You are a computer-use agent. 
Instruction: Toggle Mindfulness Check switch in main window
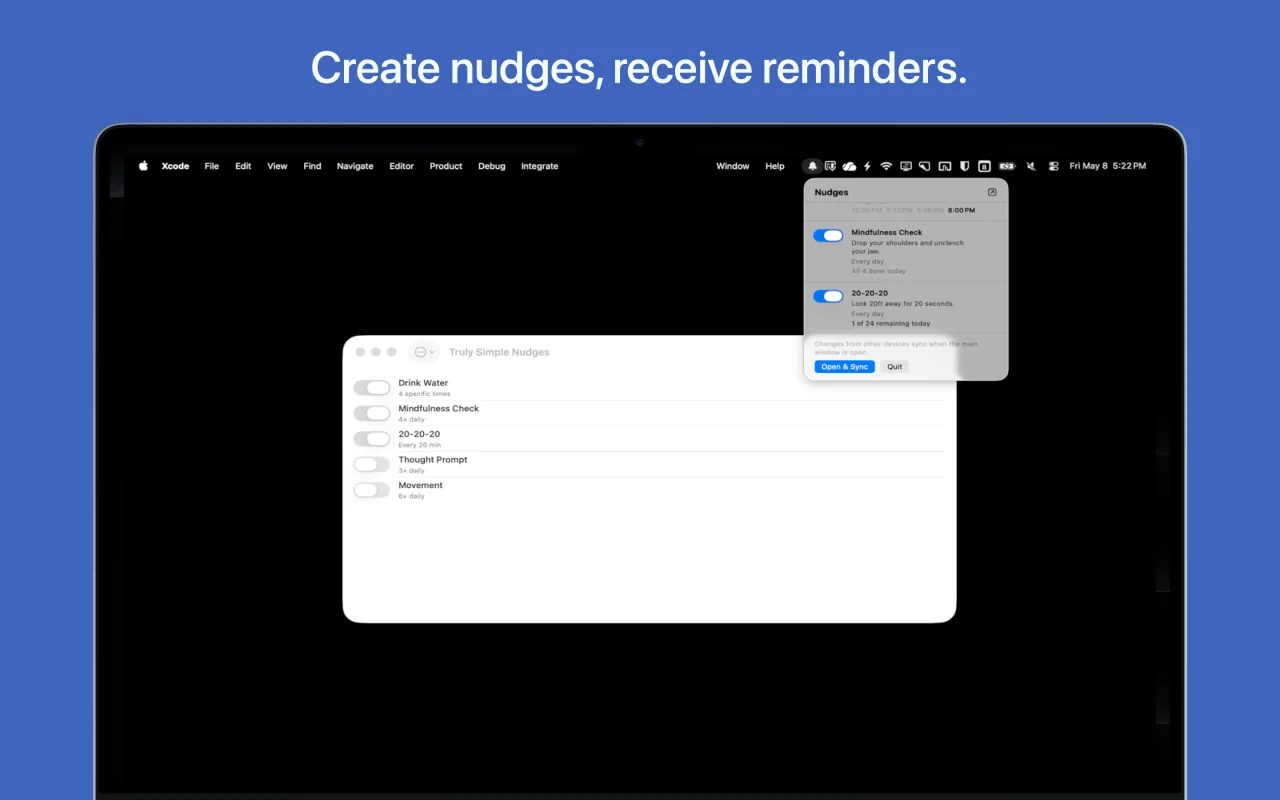372,413
